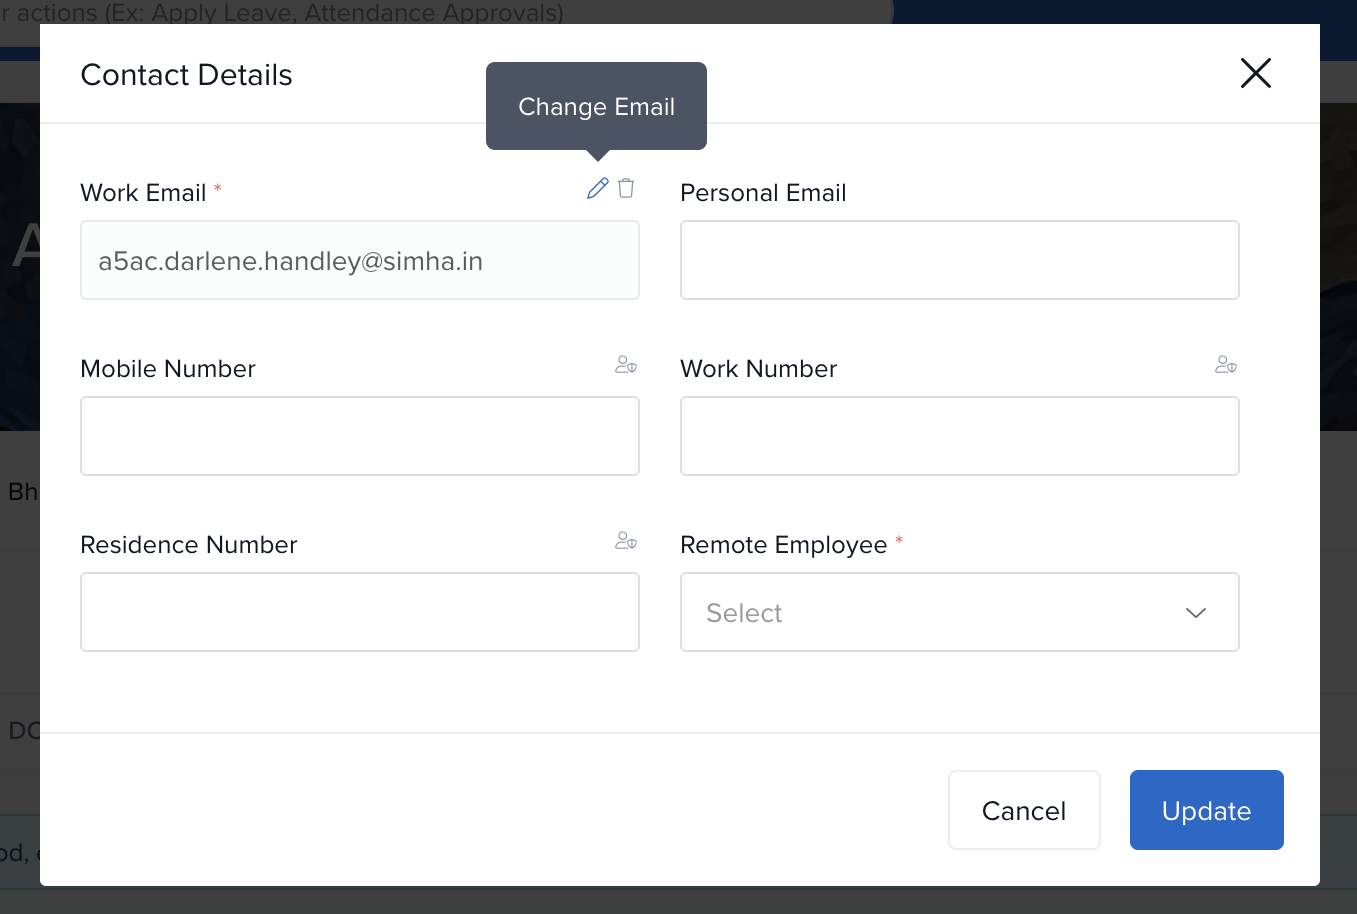Click the trash icon beside Work Email
The height and width of the screenshot is (914, 1357).
[x=626, y=188]
